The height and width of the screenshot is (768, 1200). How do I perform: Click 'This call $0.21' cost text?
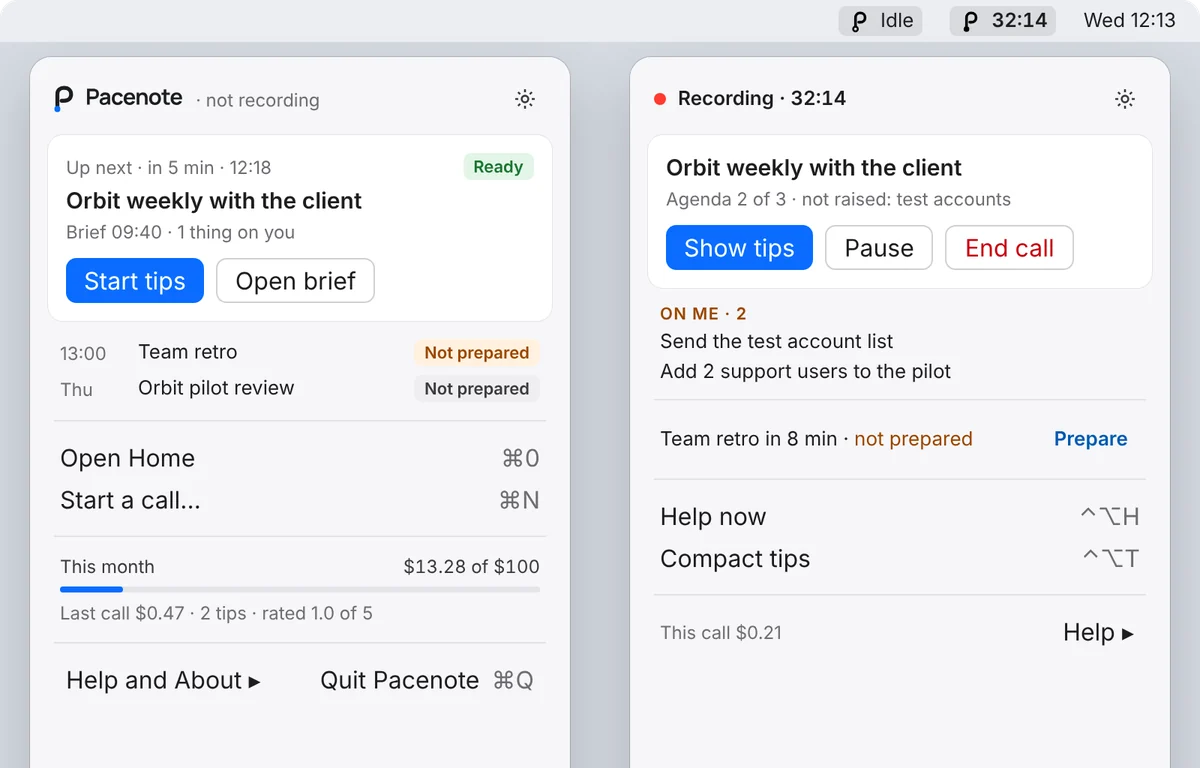pos(721,633)
